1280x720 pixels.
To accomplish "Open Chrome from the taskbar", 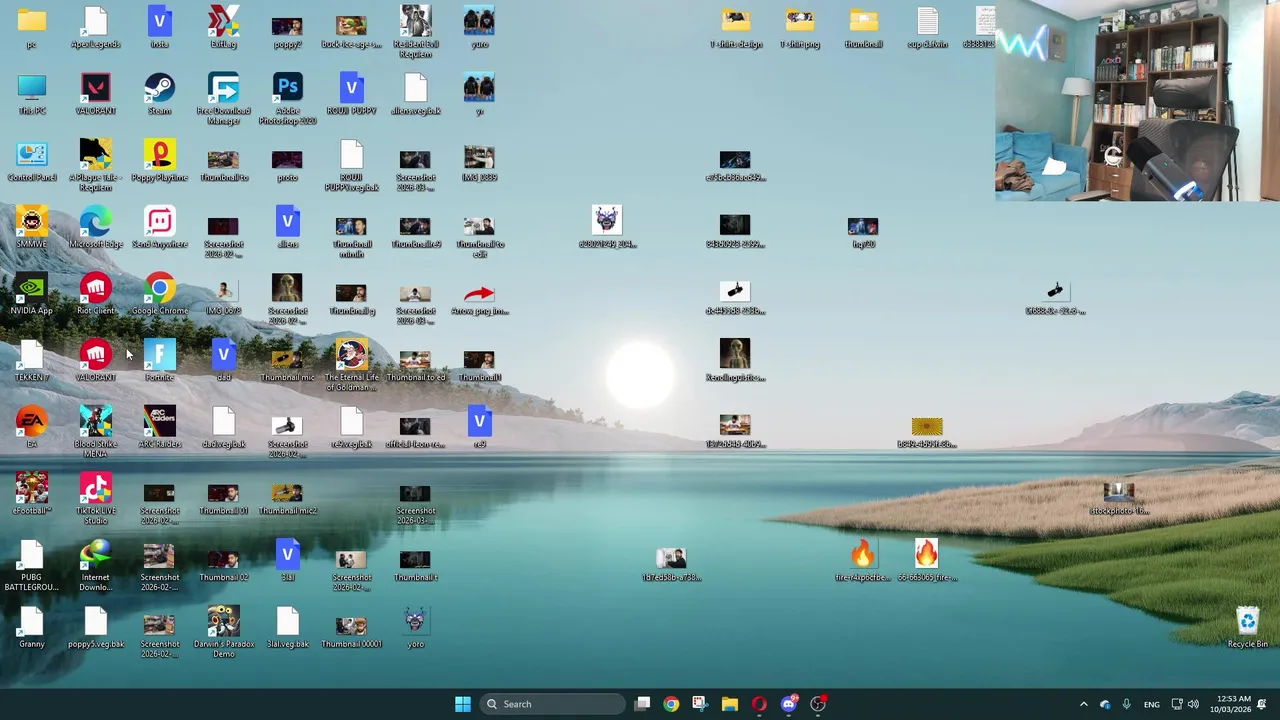I will click(671, 704).
